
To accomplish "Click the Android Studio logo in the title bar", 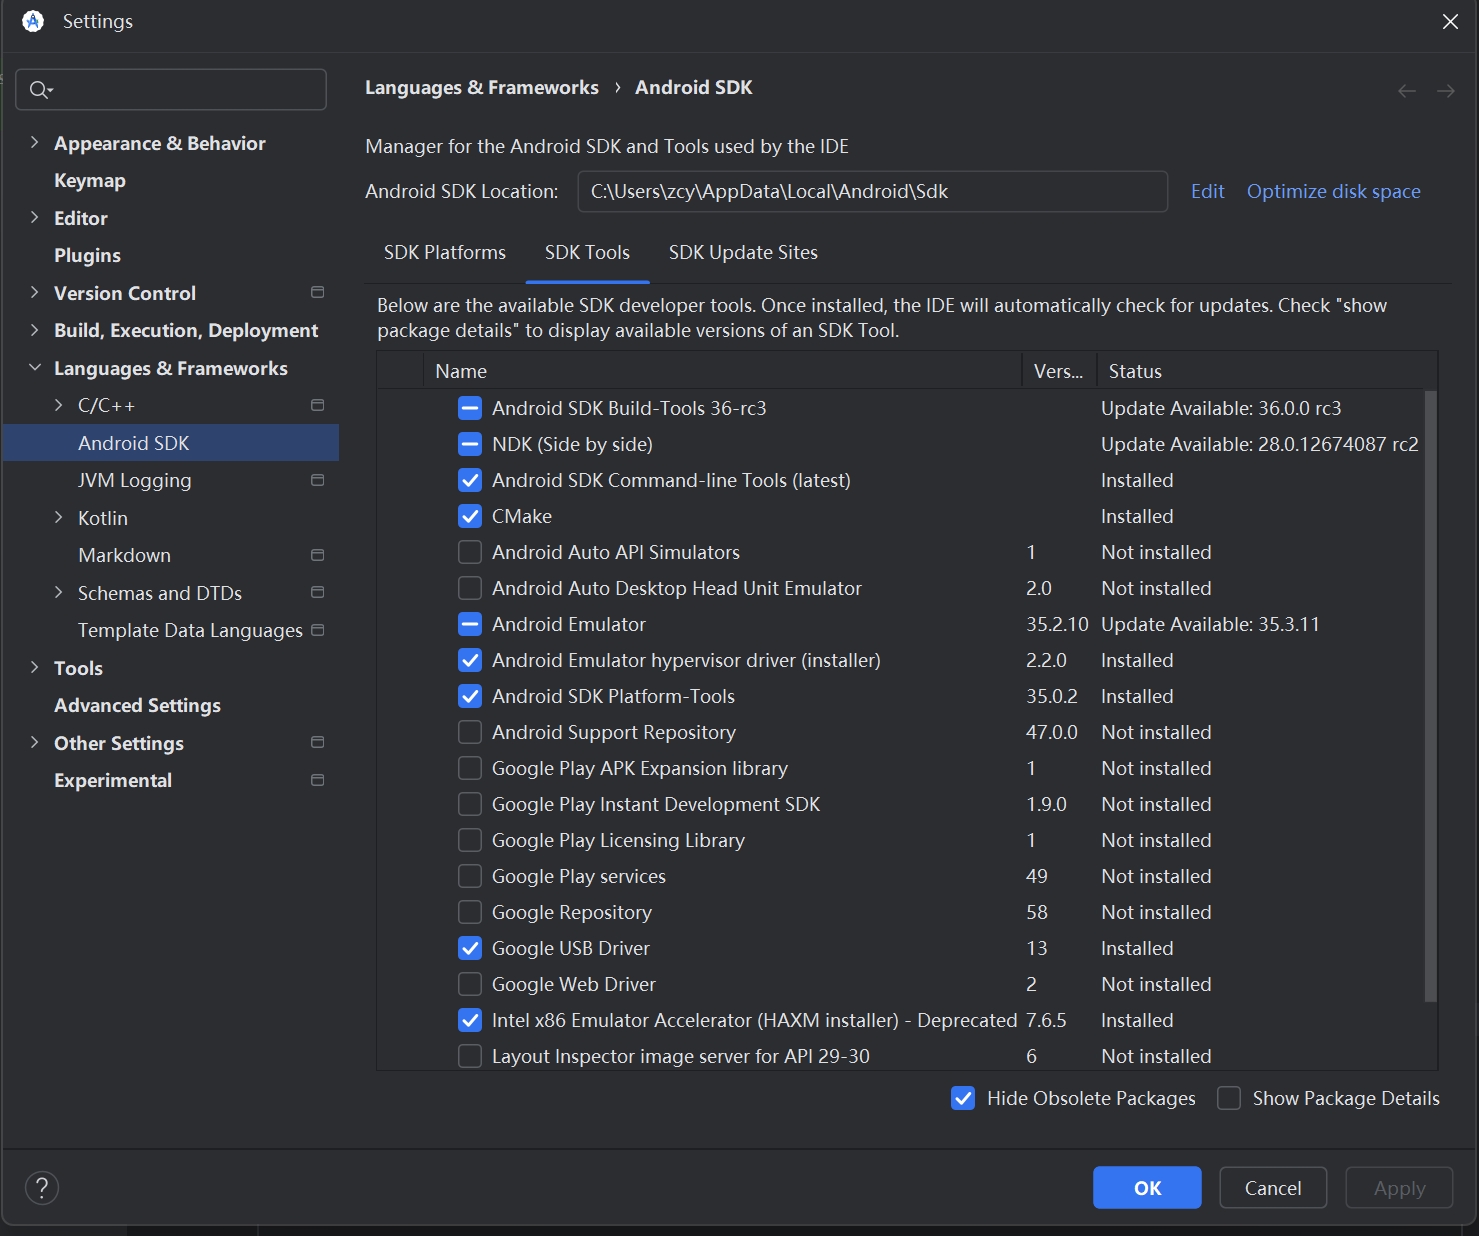I will 31,20.
